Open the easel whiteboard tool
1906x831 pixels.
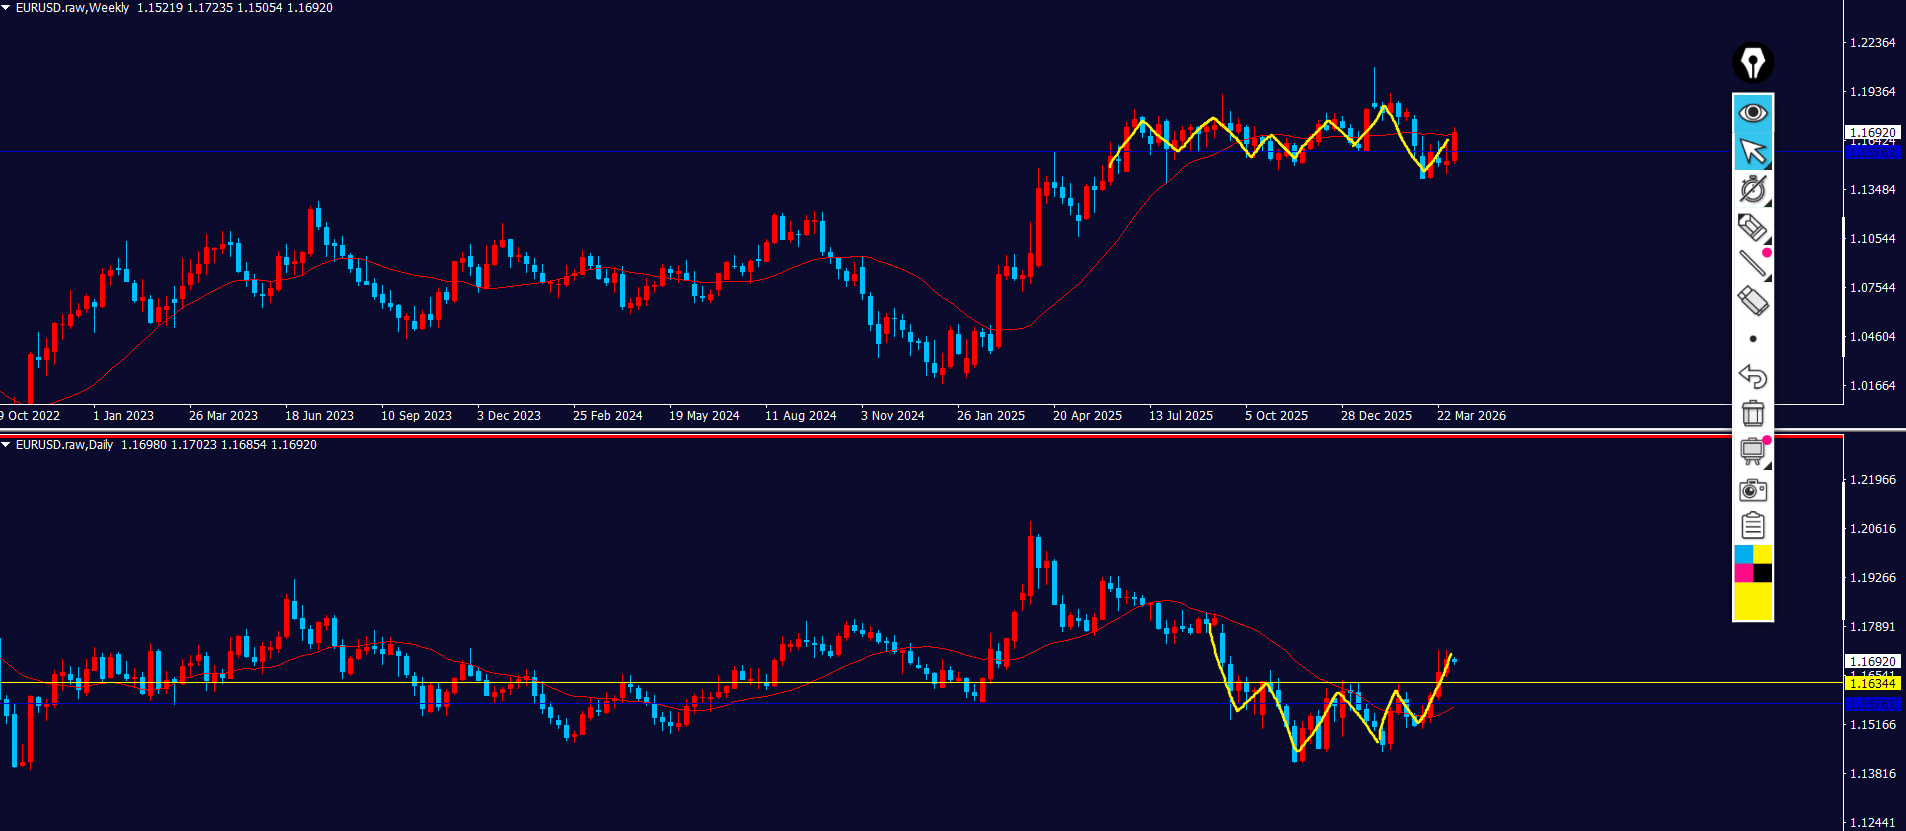tap(1752, 451)
